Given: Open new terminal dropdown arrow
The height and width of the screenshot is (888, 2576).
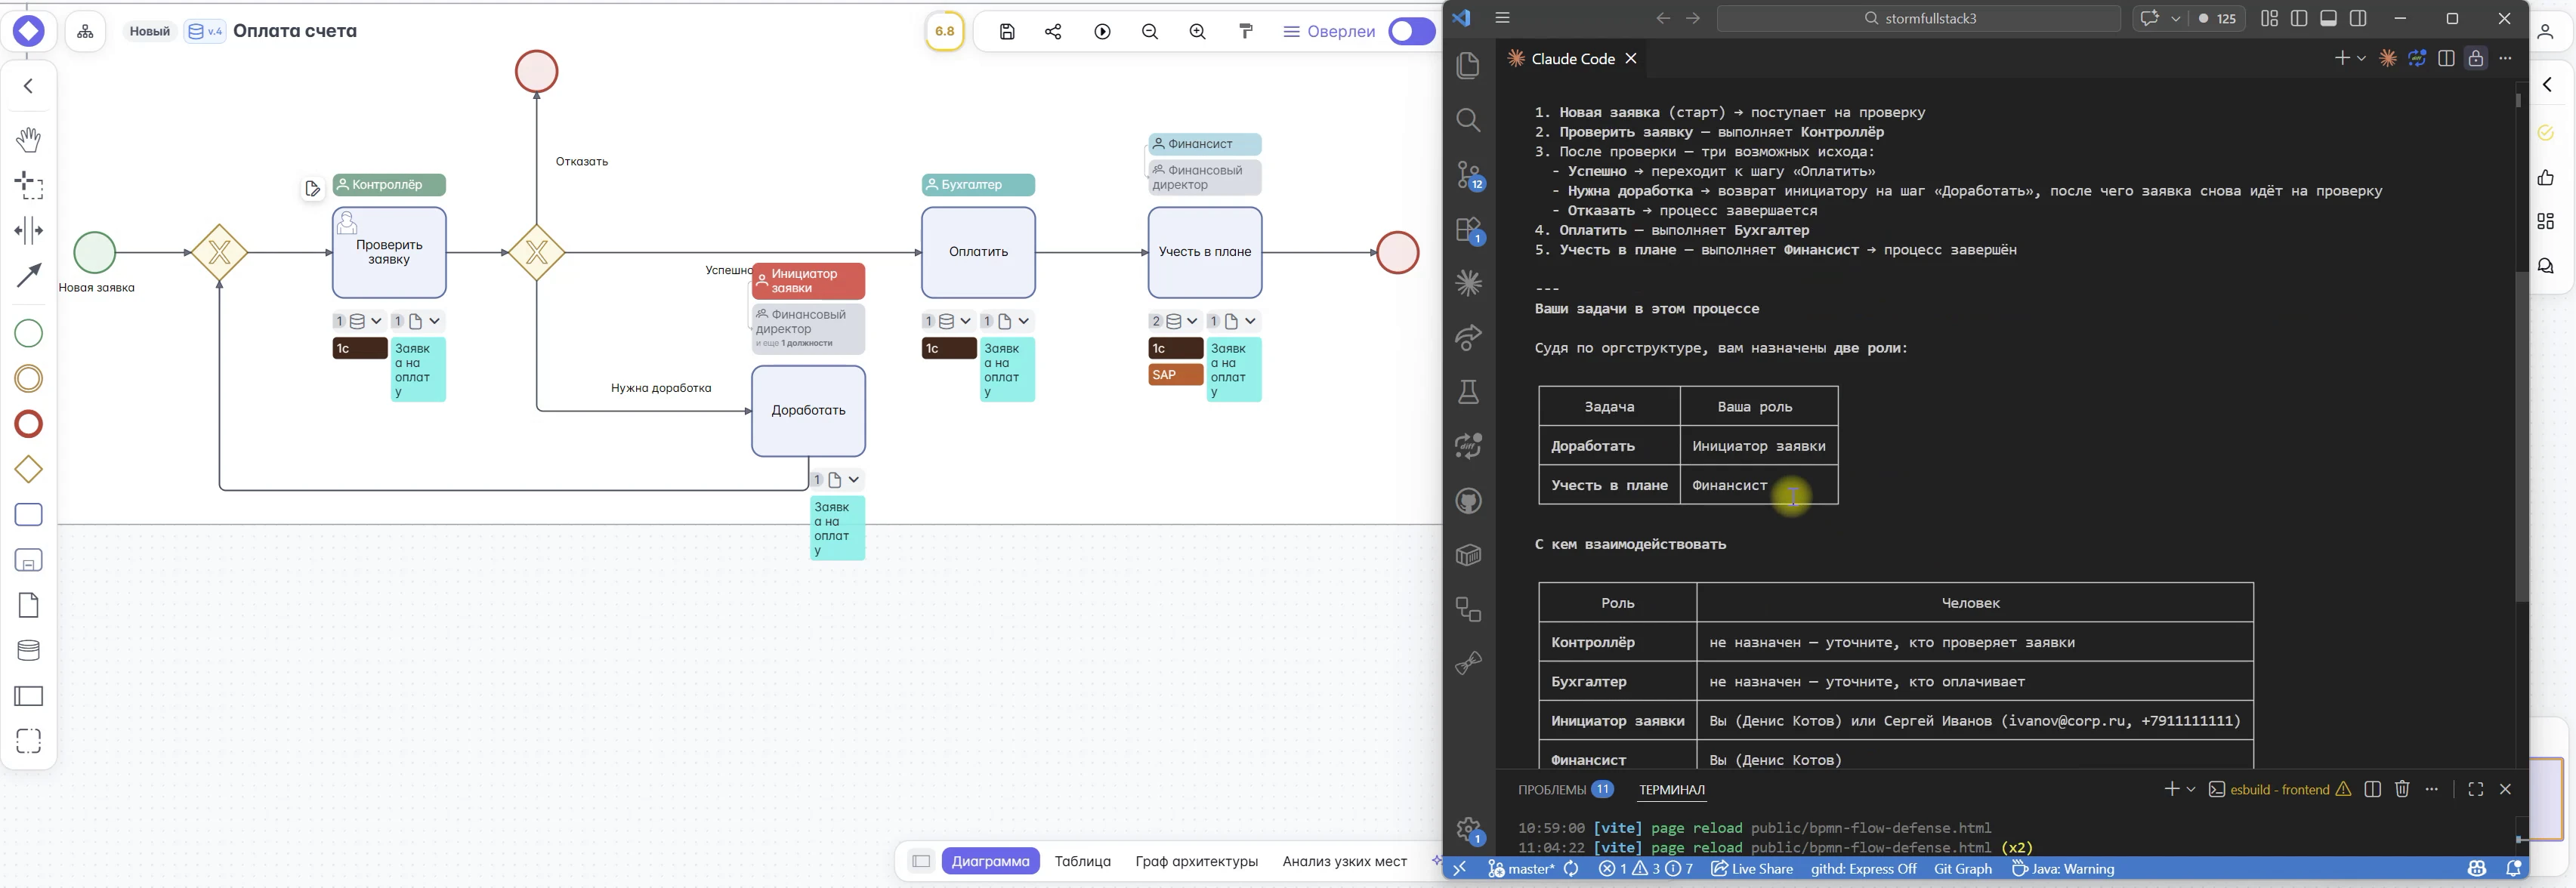Looking at the screenshot, I should tap(2191, 789).
